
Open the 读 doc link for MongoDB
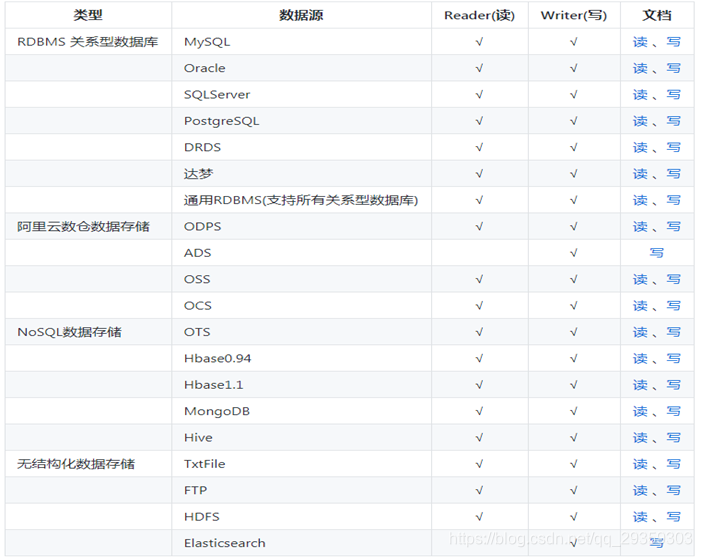[x=640, y=412]
